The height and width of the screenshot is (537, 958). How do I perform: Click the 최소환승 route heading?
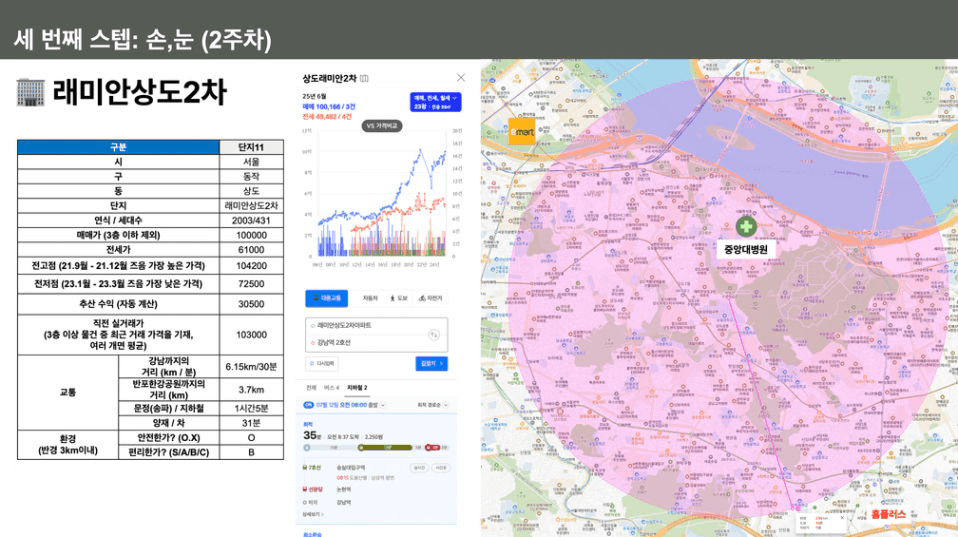pos(314,535)
